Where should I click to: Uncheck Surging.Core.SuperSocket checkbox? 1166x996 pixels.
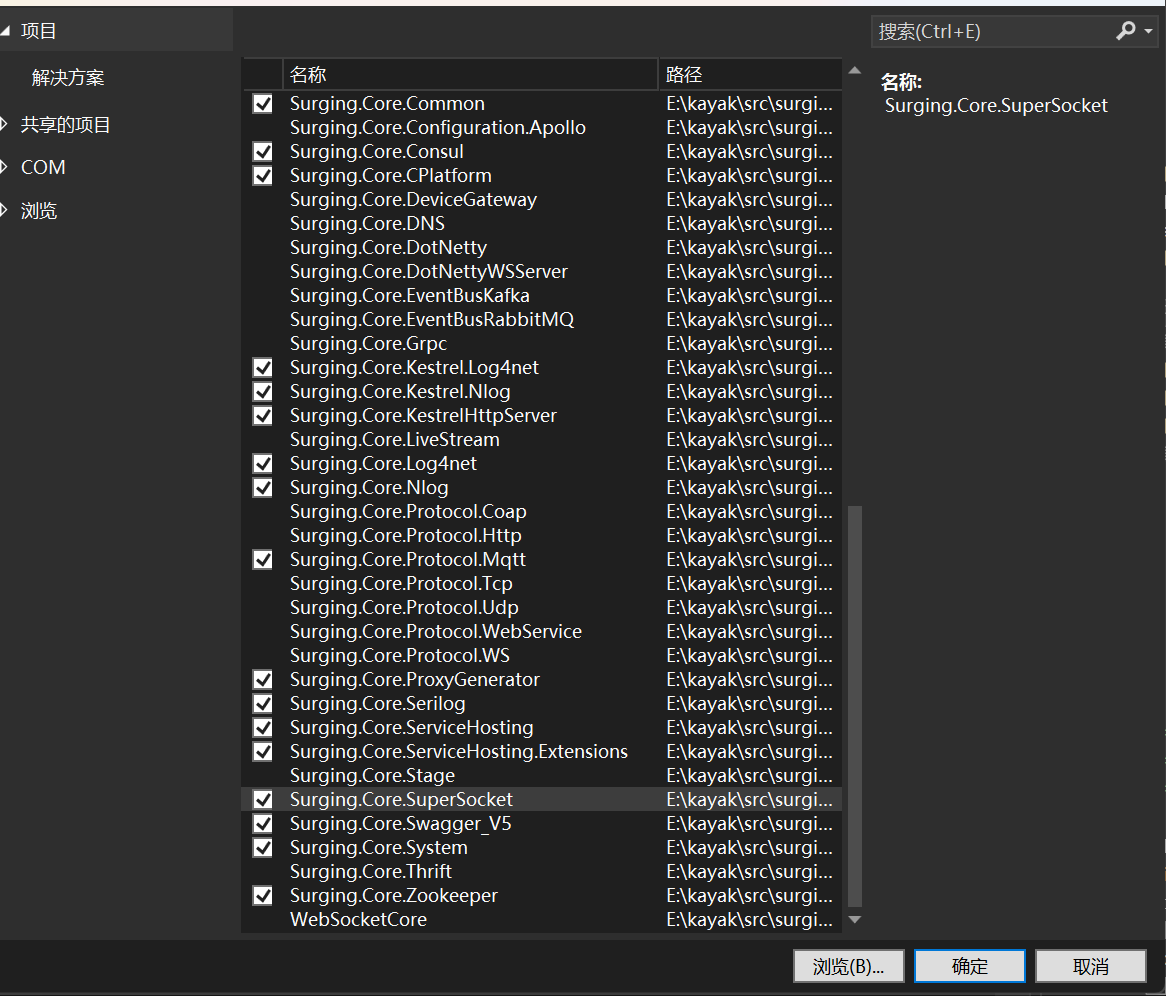[262, 799]
